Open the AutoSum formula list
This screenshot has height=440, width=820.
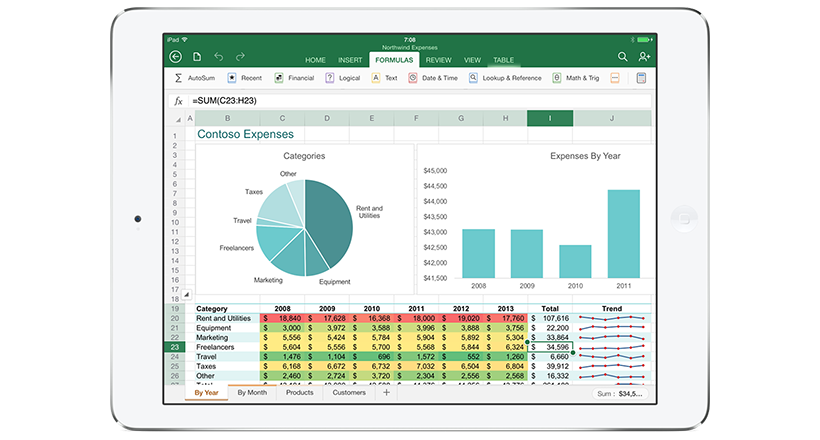(193, 78)
